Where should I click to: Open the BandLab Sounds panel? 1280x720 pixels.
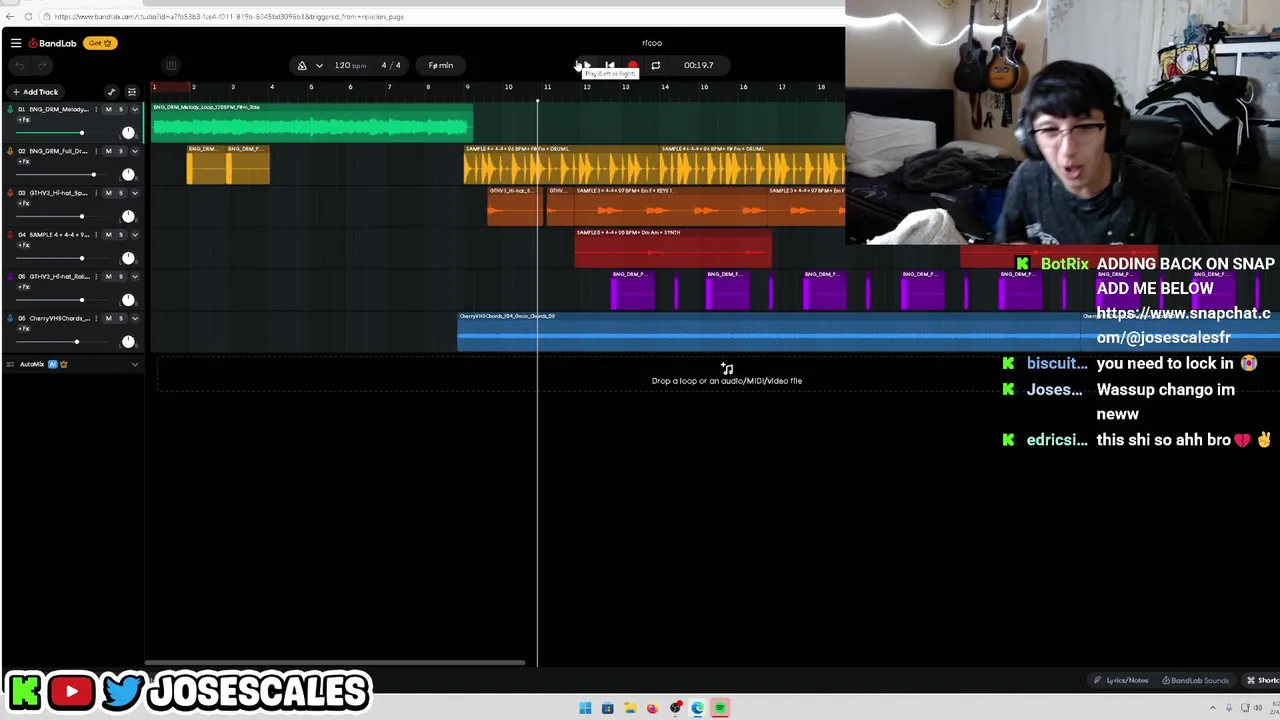click(1195, 681)
